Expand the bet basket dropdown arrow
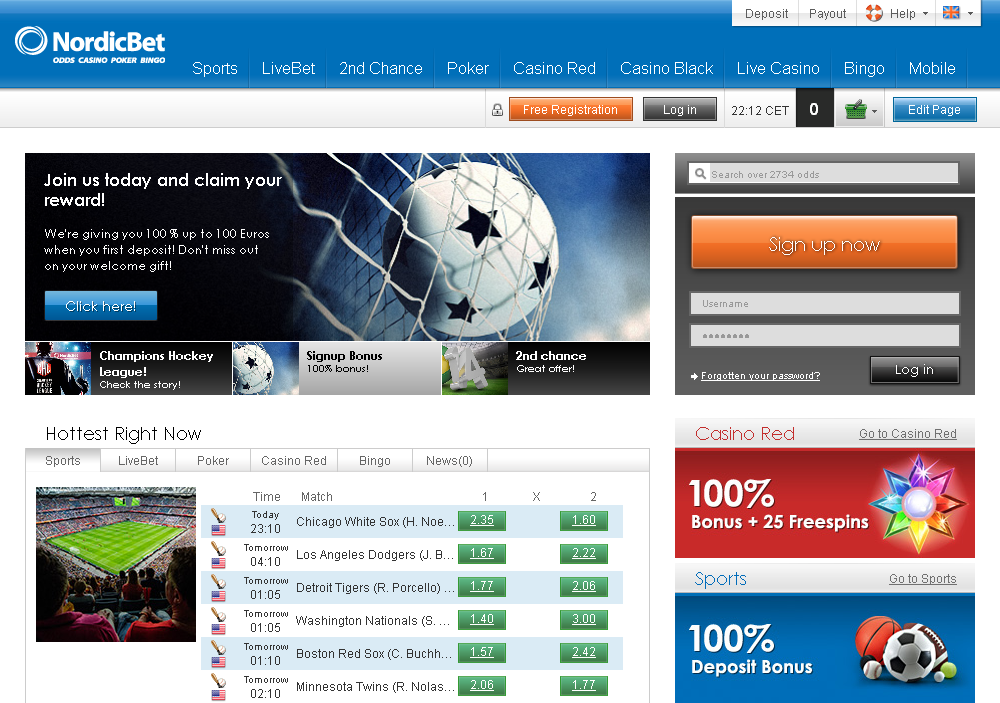Image resolution: width=1000 pixels, height=703 pixels. (874, 112)
